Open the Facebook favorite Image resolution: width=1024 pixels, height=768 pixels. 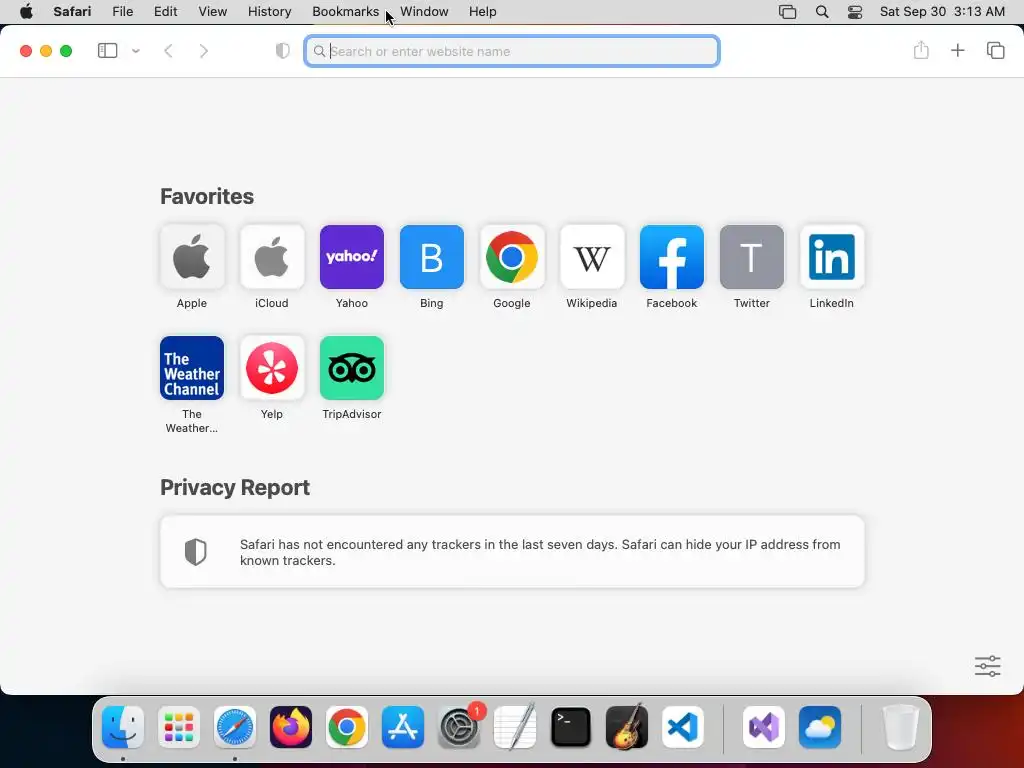click(x=672, y=257)
